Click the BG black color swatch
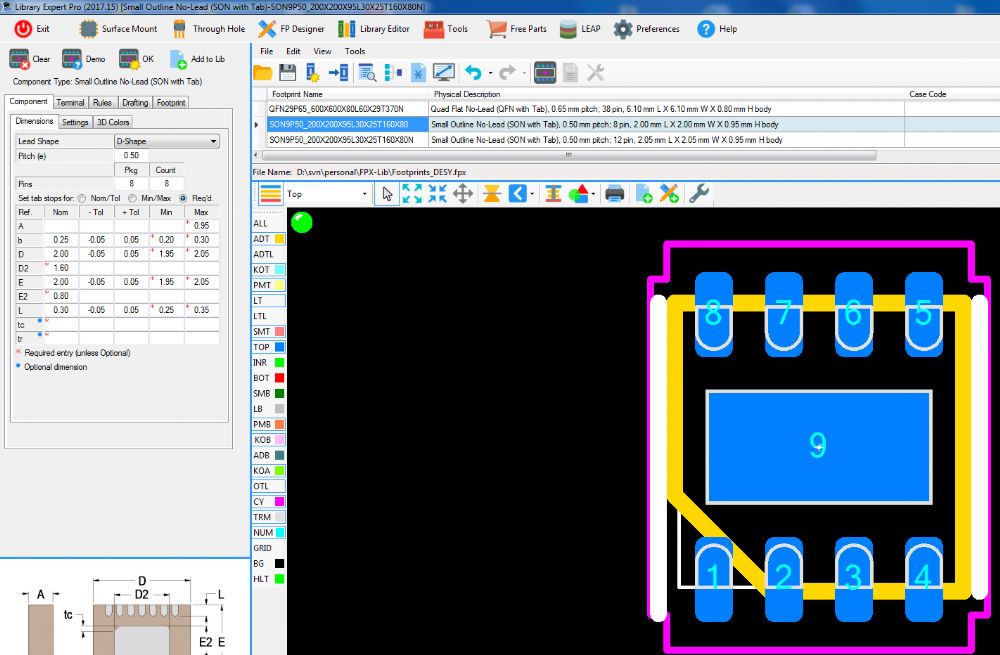Viewport: 1000px width, 655px height. (x=279, y=564)
